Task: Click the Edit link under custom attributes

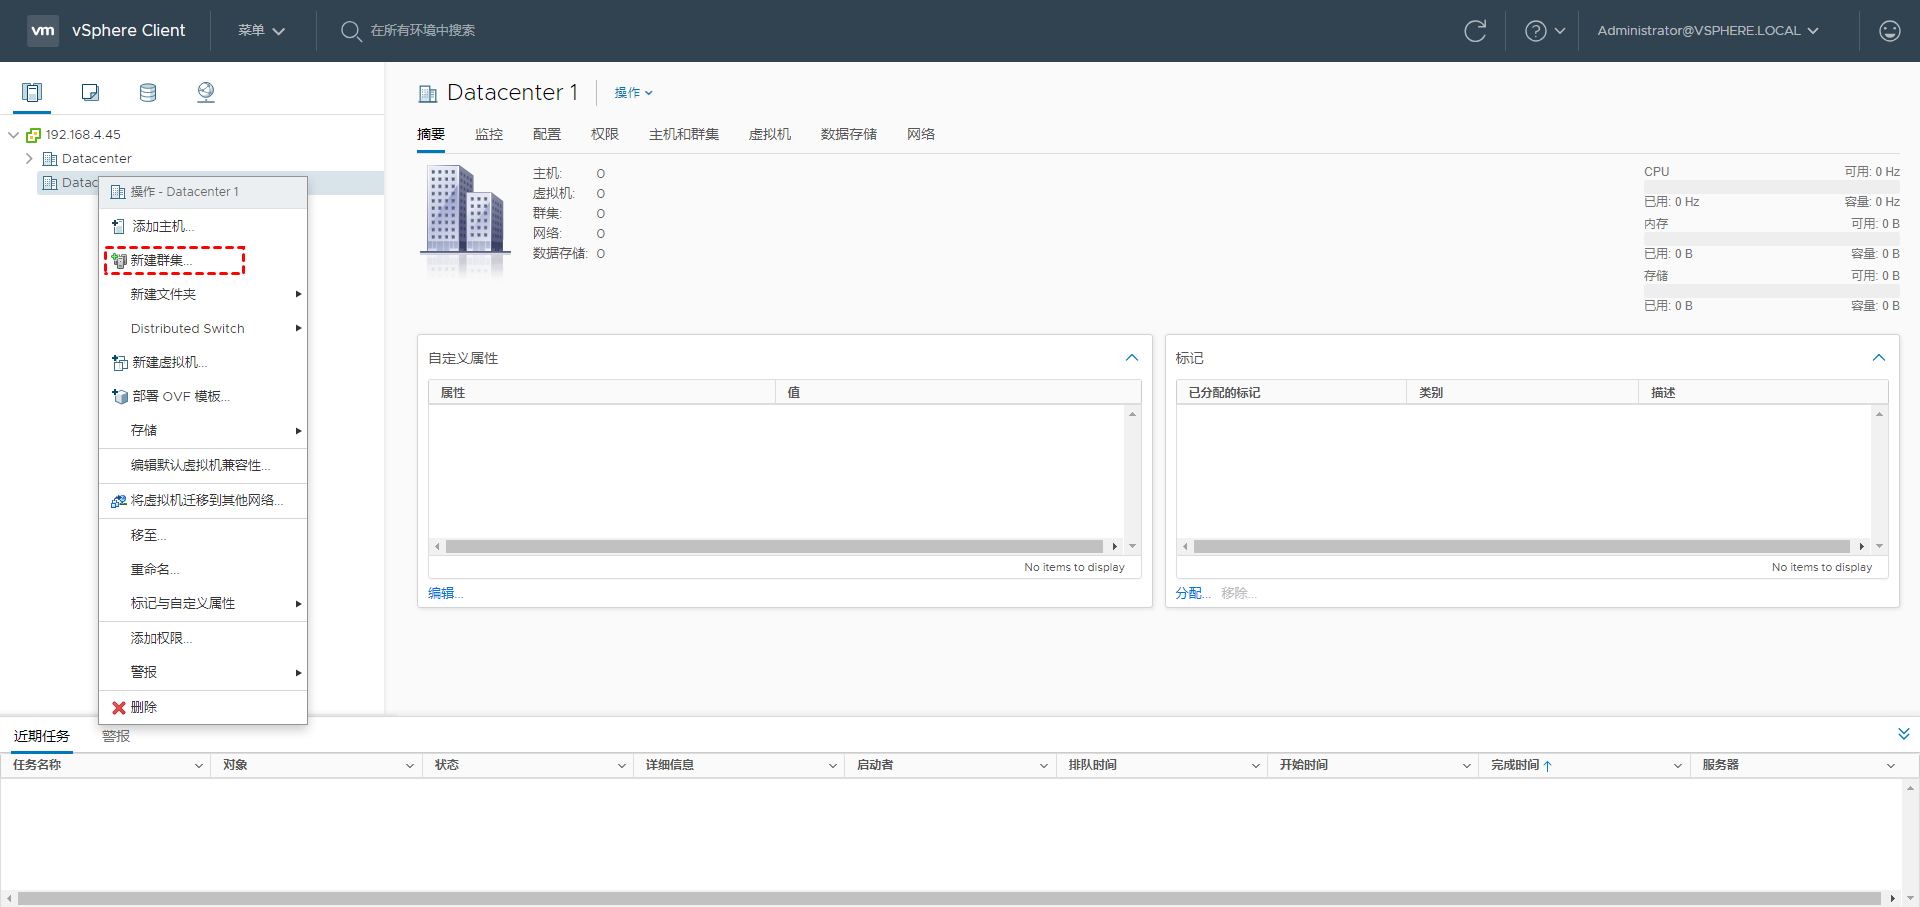Action: (444, 593)
